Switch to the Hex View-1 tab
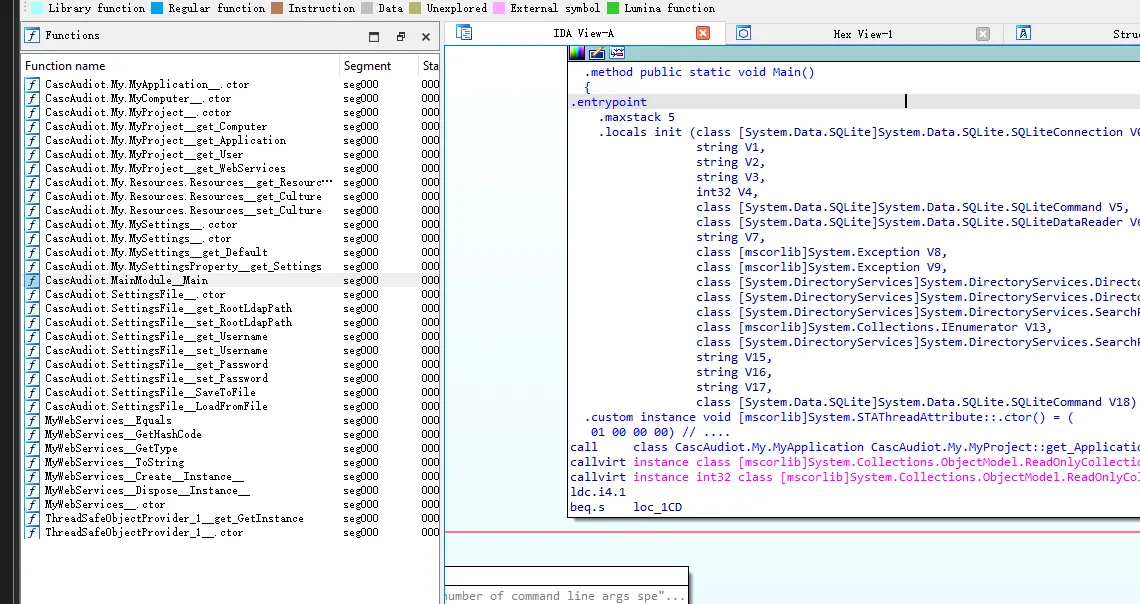This screenshot has height=604, width=1140. point(863,34)
